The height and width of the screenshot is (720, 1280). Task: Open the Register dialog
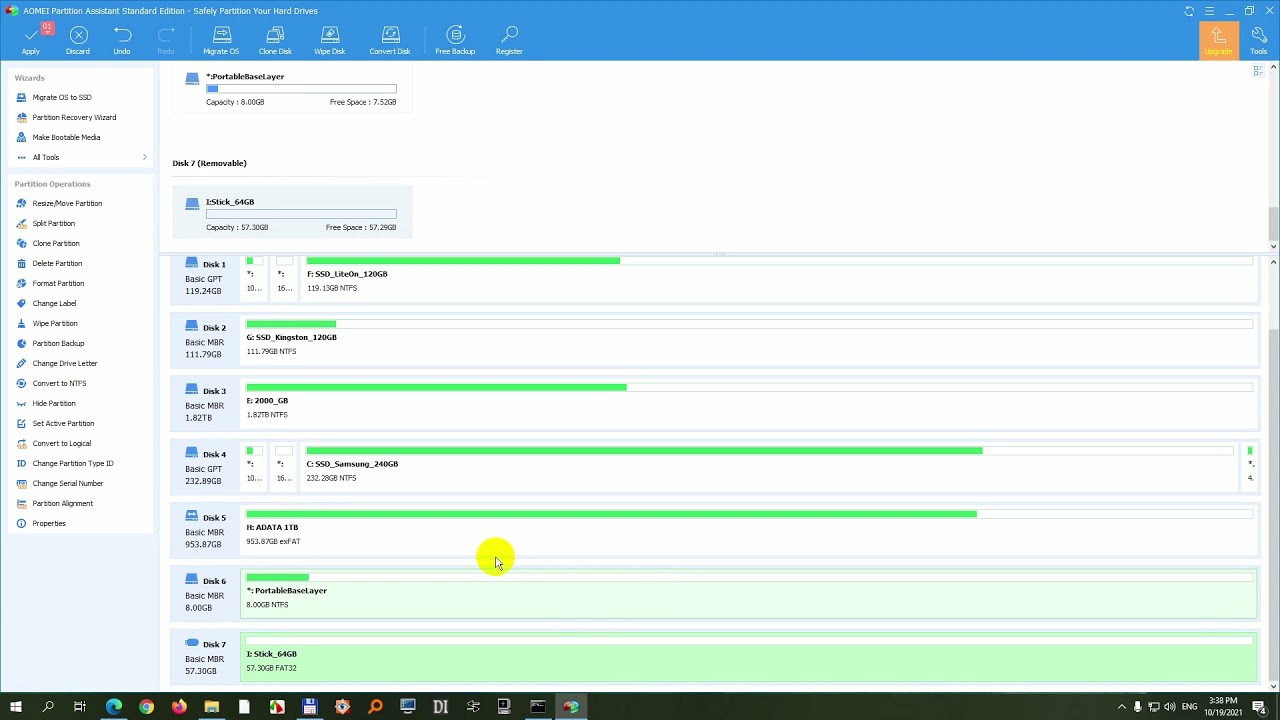pos(509,40)
